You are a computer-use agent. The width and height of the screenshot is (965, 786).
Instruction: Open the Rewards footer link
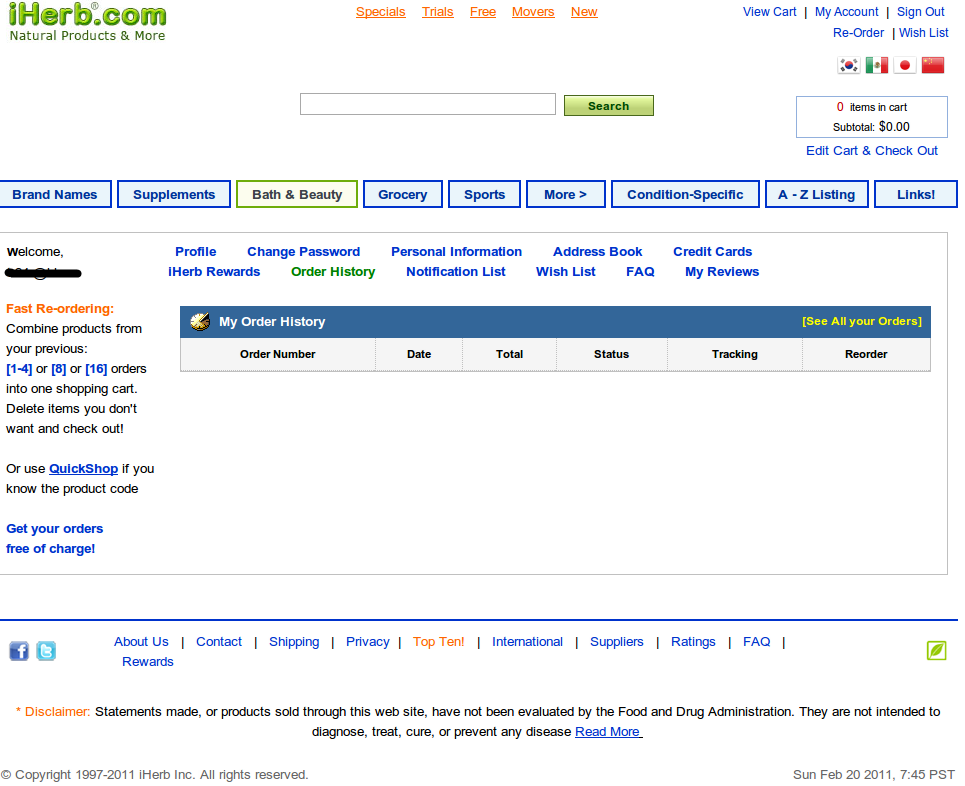(148, 662)
